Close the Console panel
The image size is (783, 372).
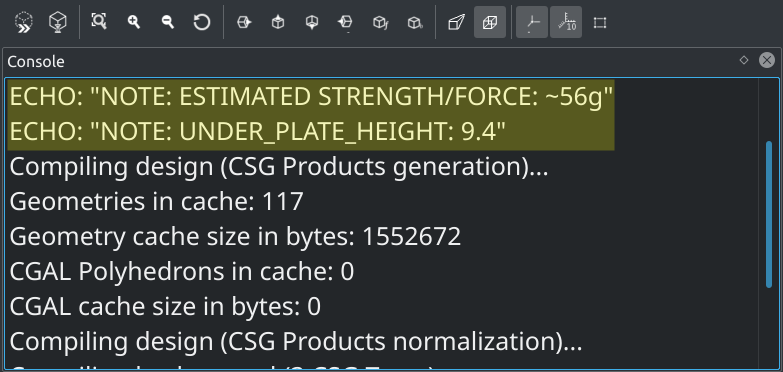[767, 60]
